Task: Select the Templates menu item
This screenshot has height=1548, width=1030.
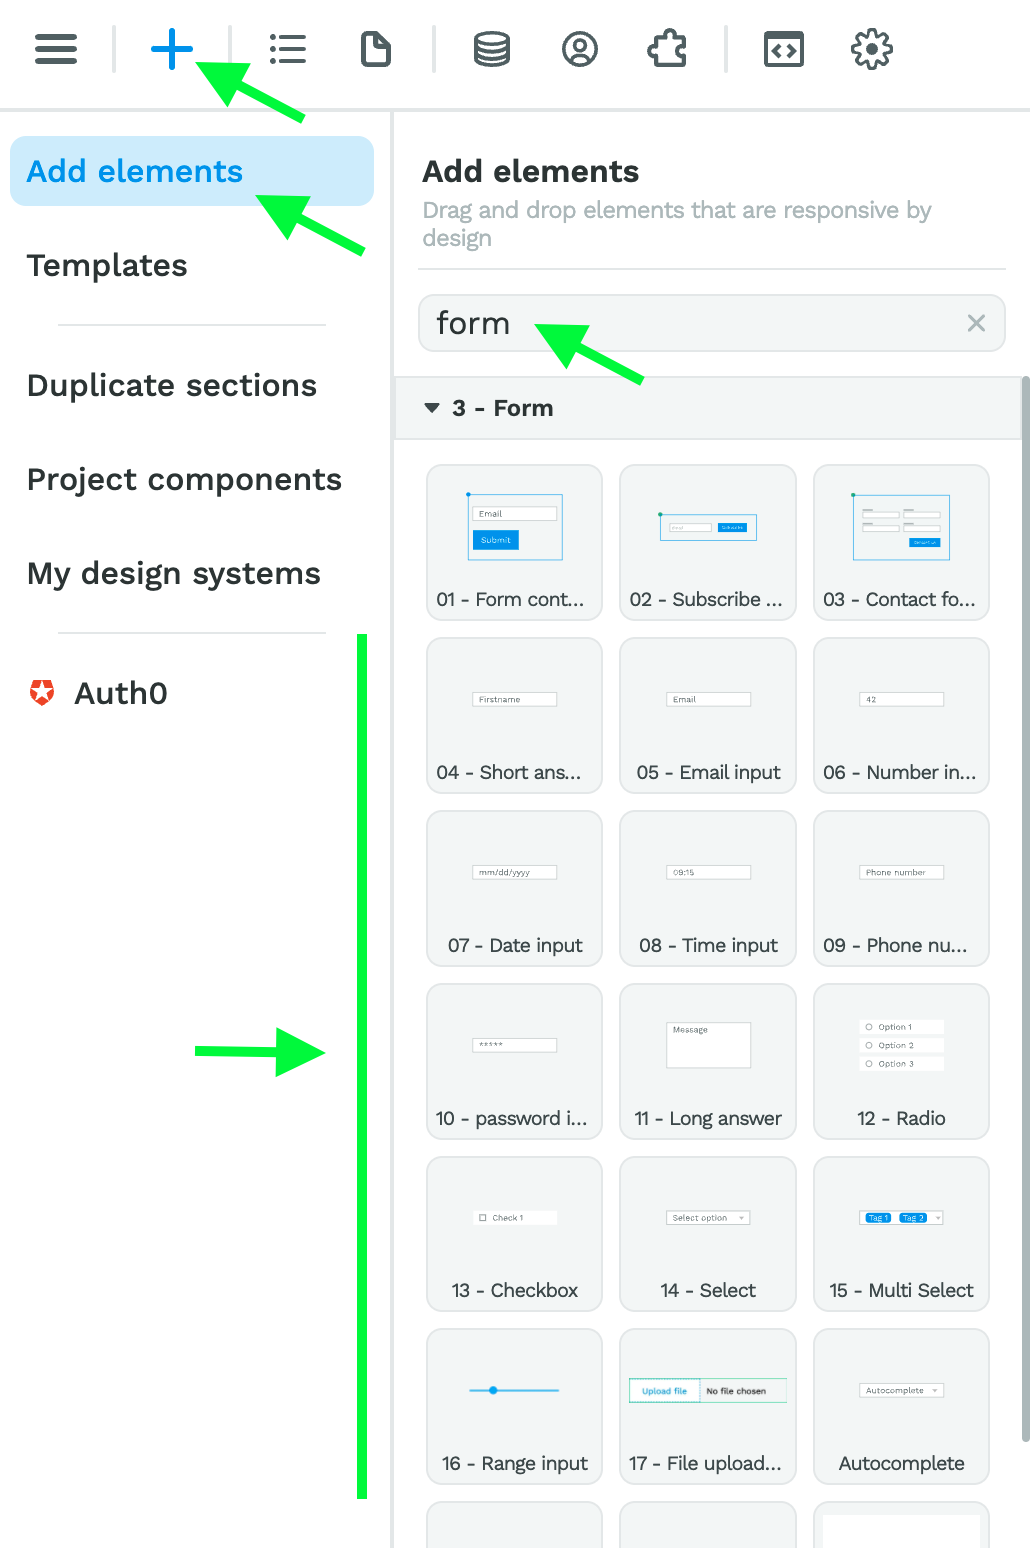Action: click(107, 266)
